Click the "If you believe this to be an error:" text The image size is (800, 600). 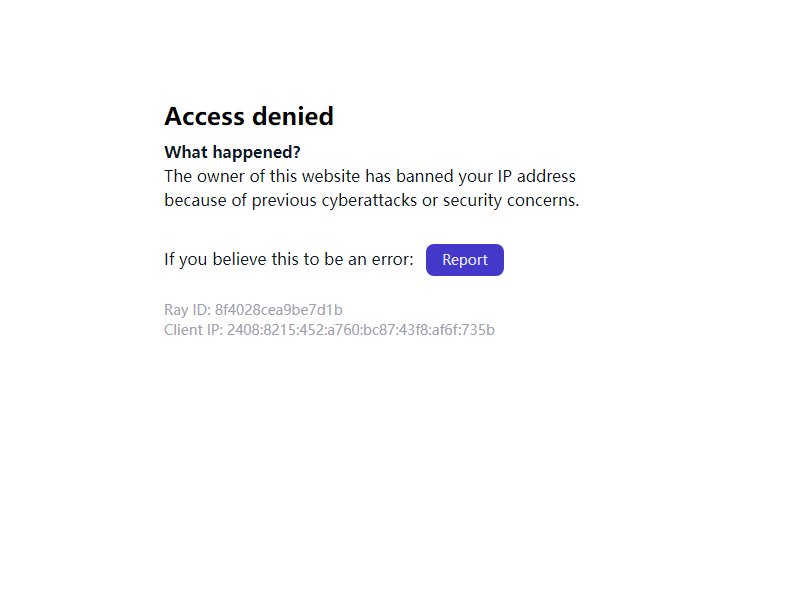coord(289,260)
